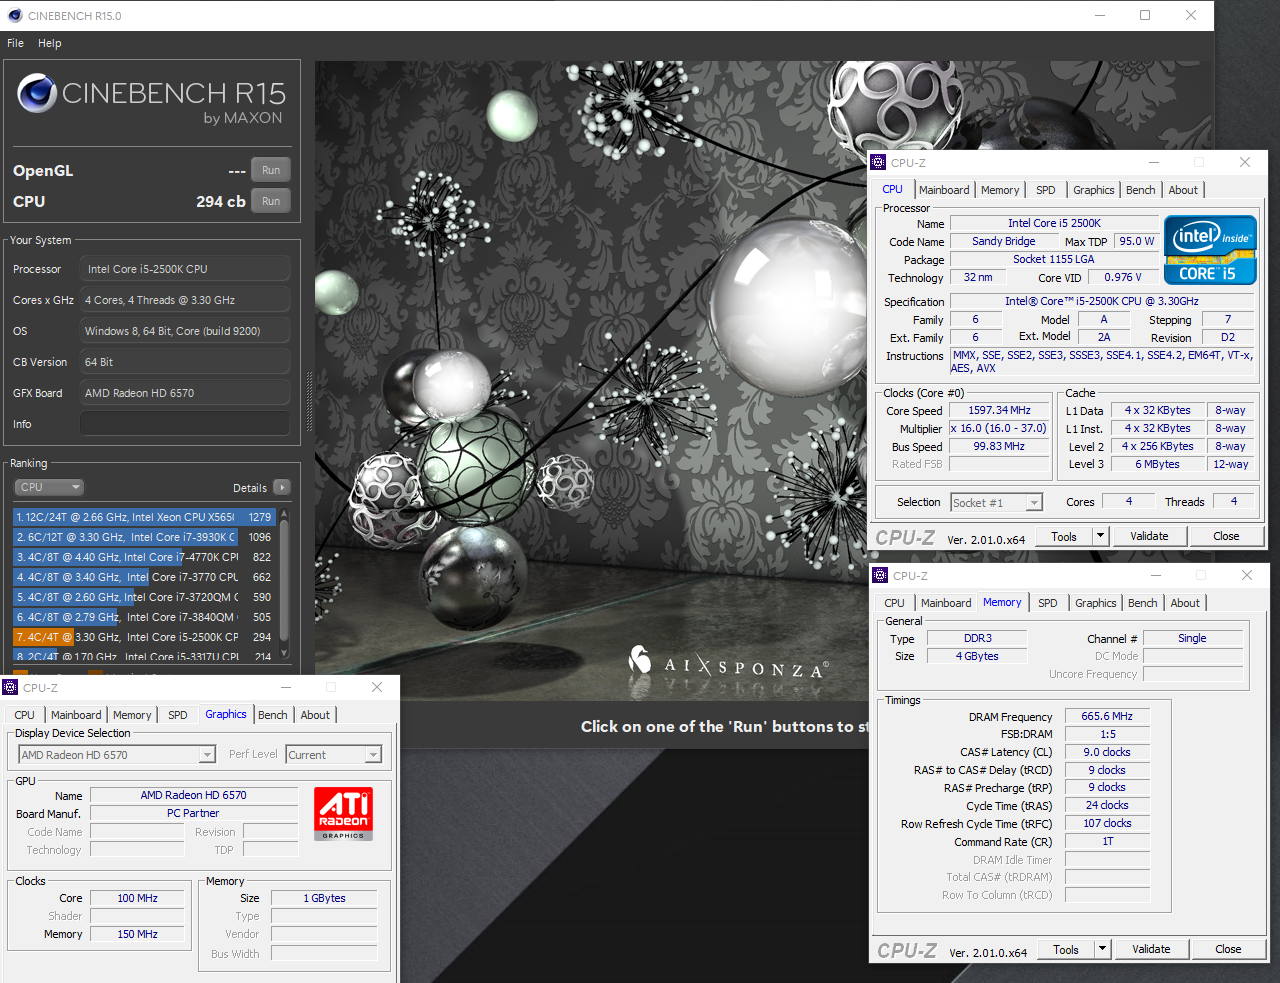The height and width of the screenshot is (983, 1280).
Task: Open the Perf Level Current dropdown
Action: (334, 755)
